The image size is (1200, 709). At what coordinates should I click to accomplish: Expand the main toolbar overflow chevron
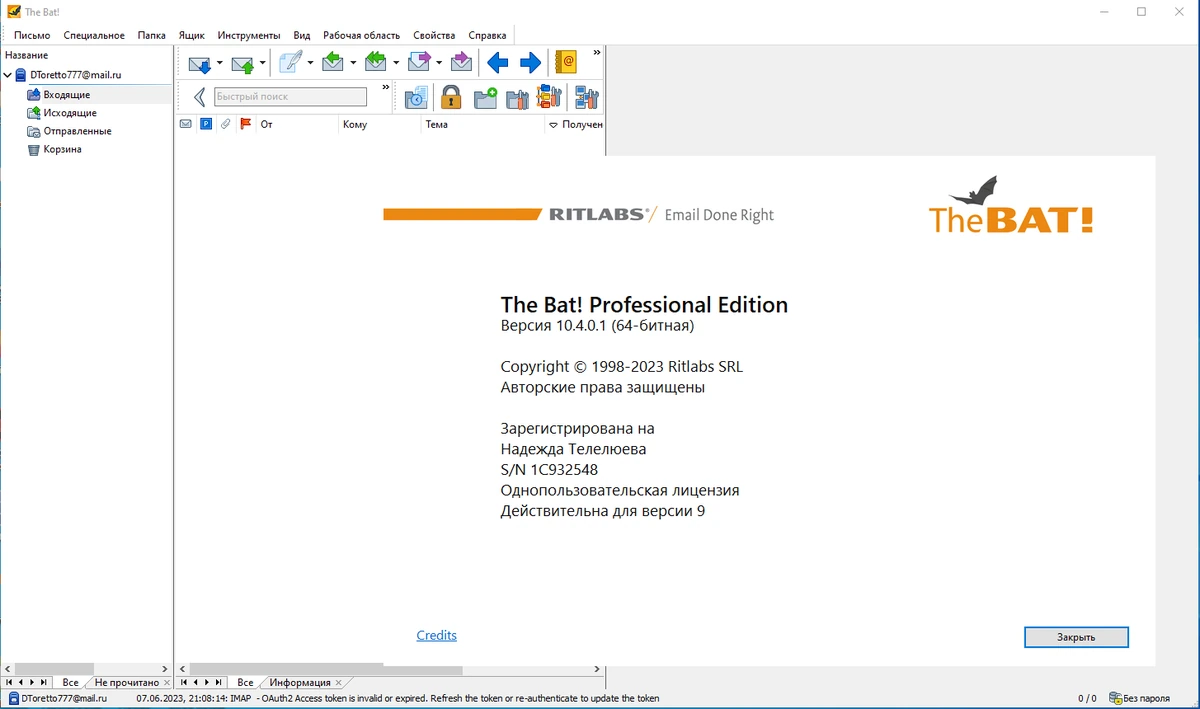[x=597, y=52]
